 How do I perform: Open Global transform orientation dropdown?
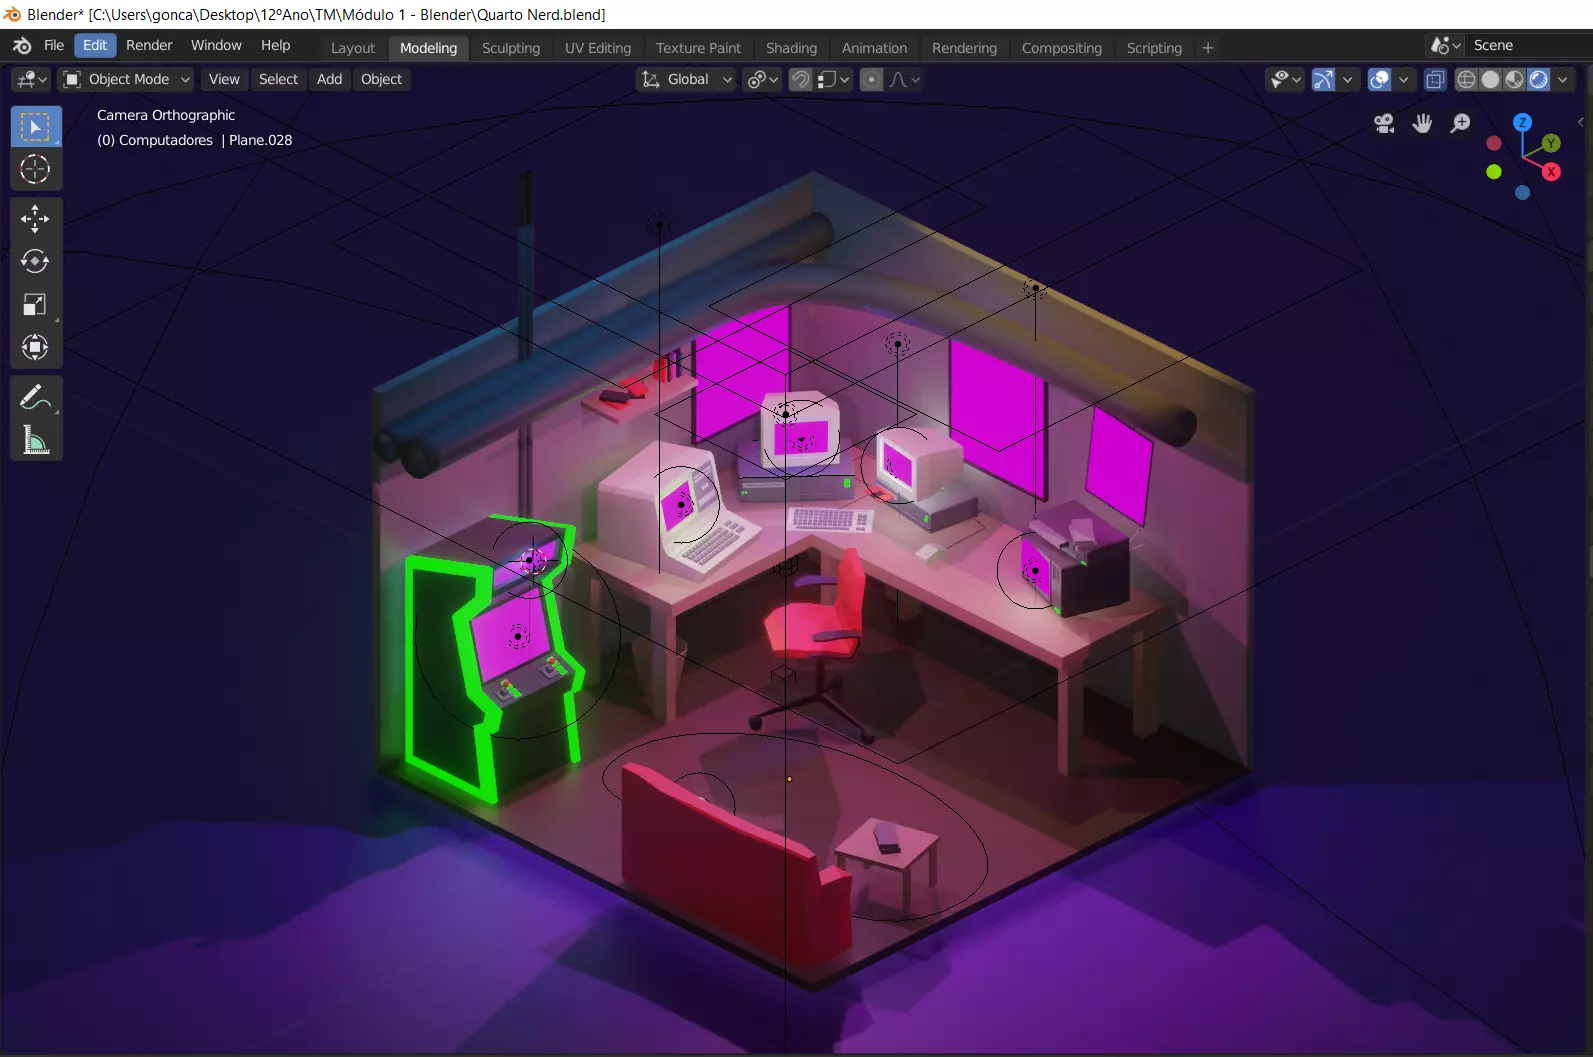(686, 80)
